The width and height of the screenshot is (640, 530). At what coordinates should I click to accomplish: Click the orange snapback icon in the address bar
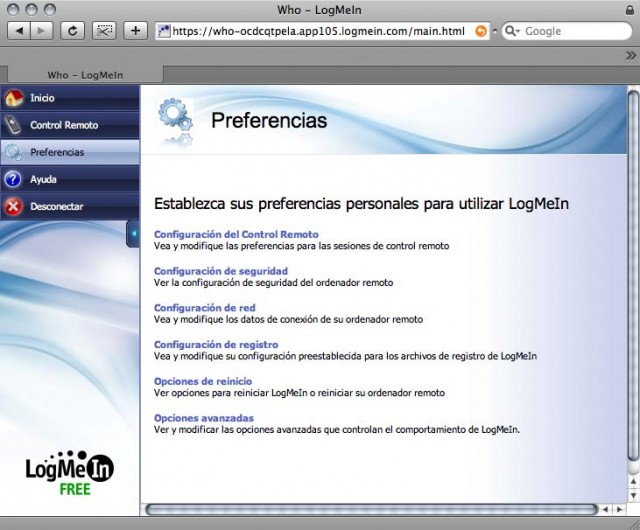tap(481, 31)
